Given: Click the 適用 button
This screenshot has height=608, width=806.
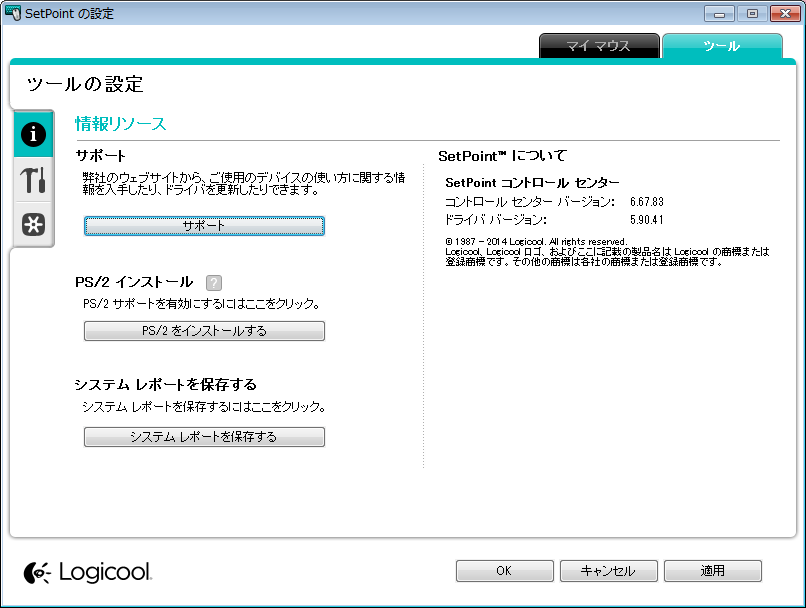Looking at the screenshot, I should pyautogui.click(x=712, y=571).
